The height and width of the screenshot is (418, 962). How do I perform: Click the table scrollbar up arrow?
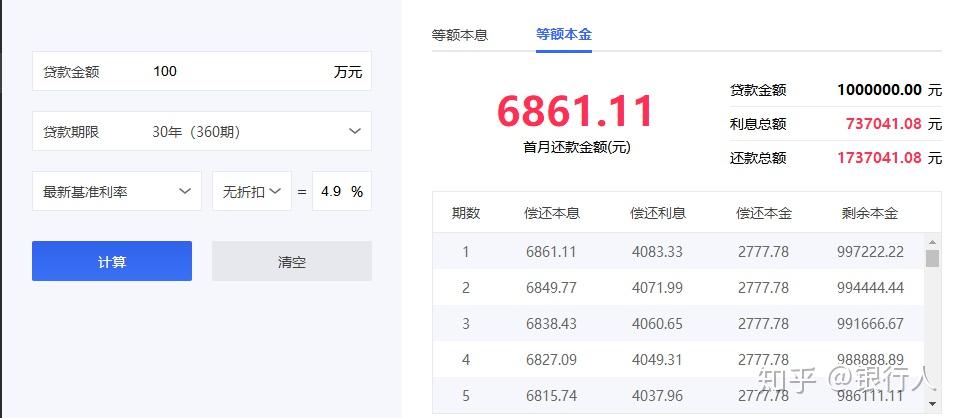click(x=933, y=242)
